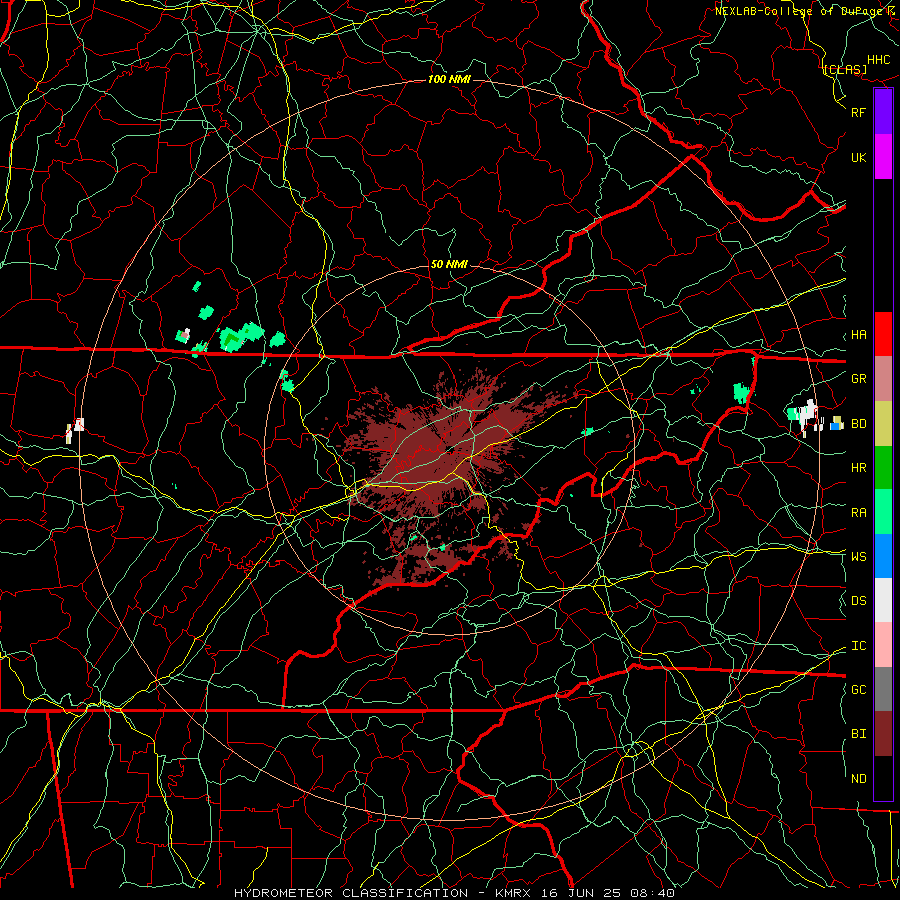
Task: Click the GR legend label
Action: pyautogui.click(x=859, y=379)
